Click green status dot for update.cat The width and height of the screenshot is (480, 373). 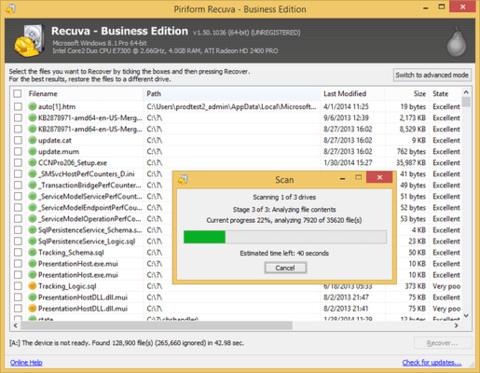32,140
